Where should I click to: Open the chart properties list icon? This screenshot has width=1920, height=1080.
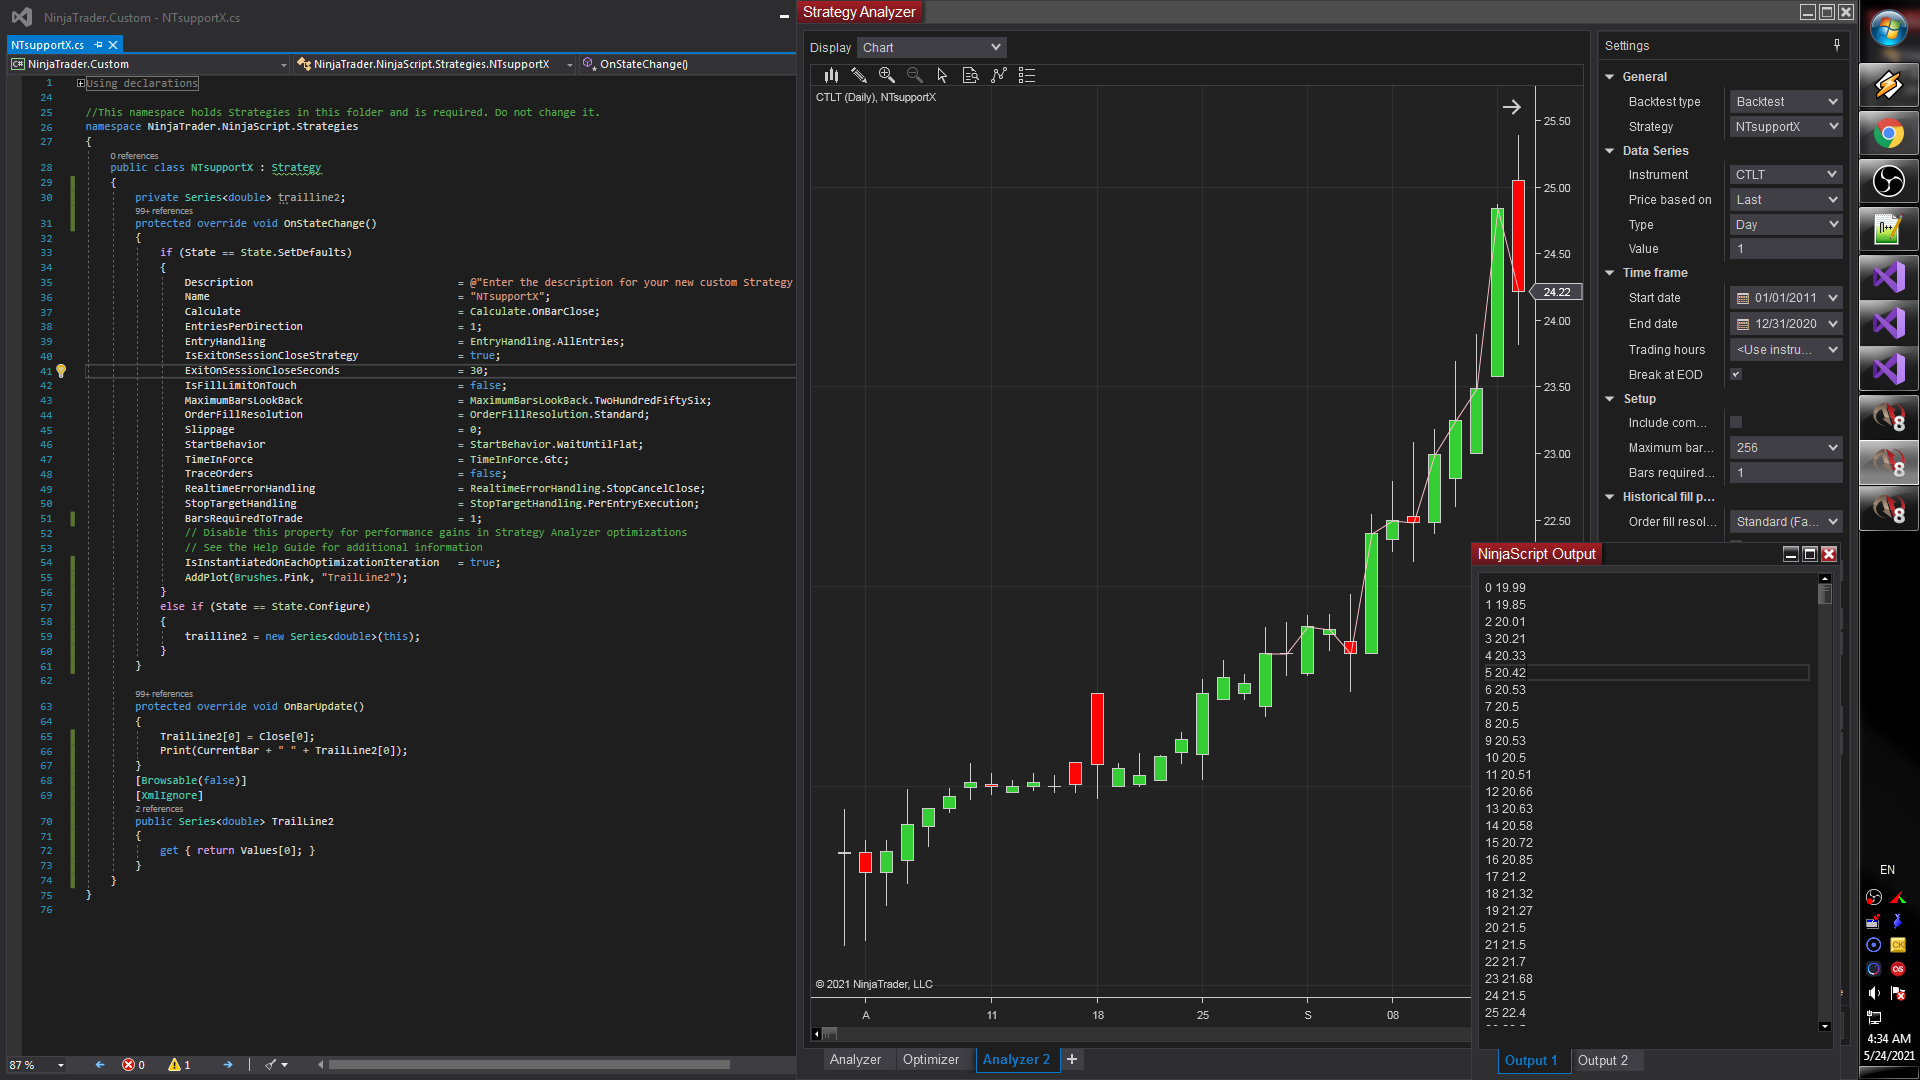click(1026, 75)
